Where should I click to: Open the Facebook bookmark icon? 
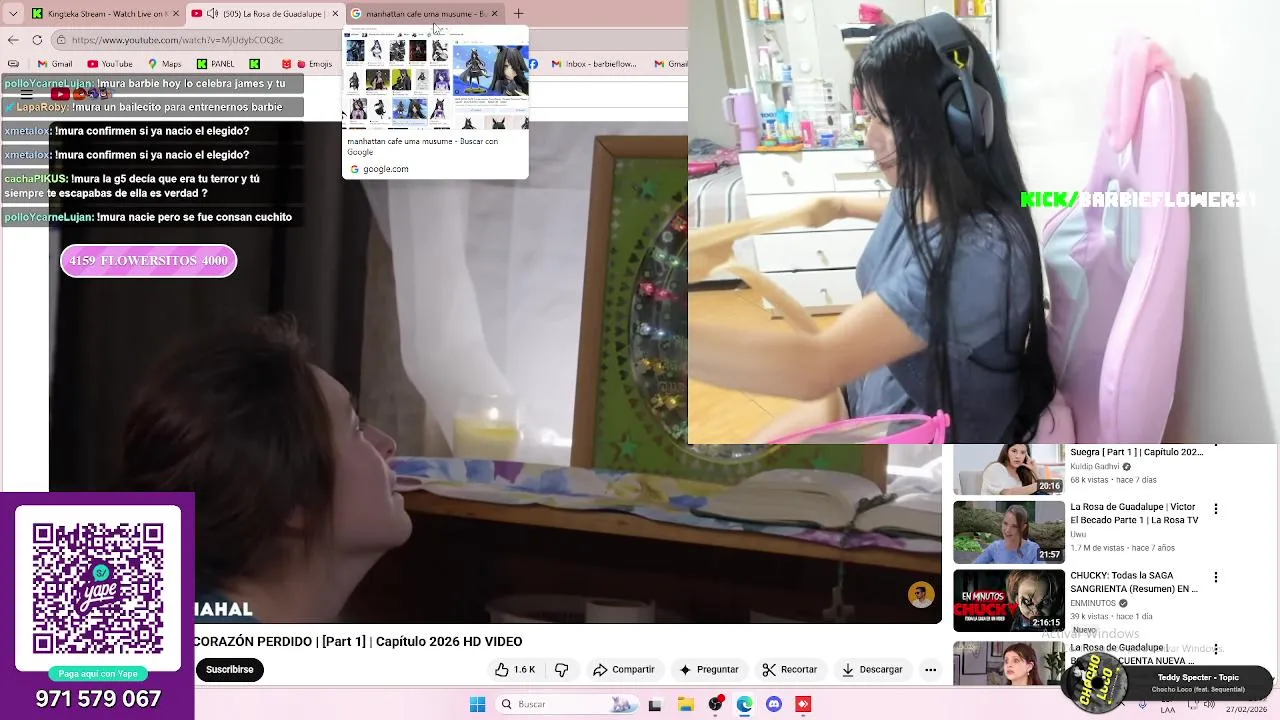click(x=533, y=64)
